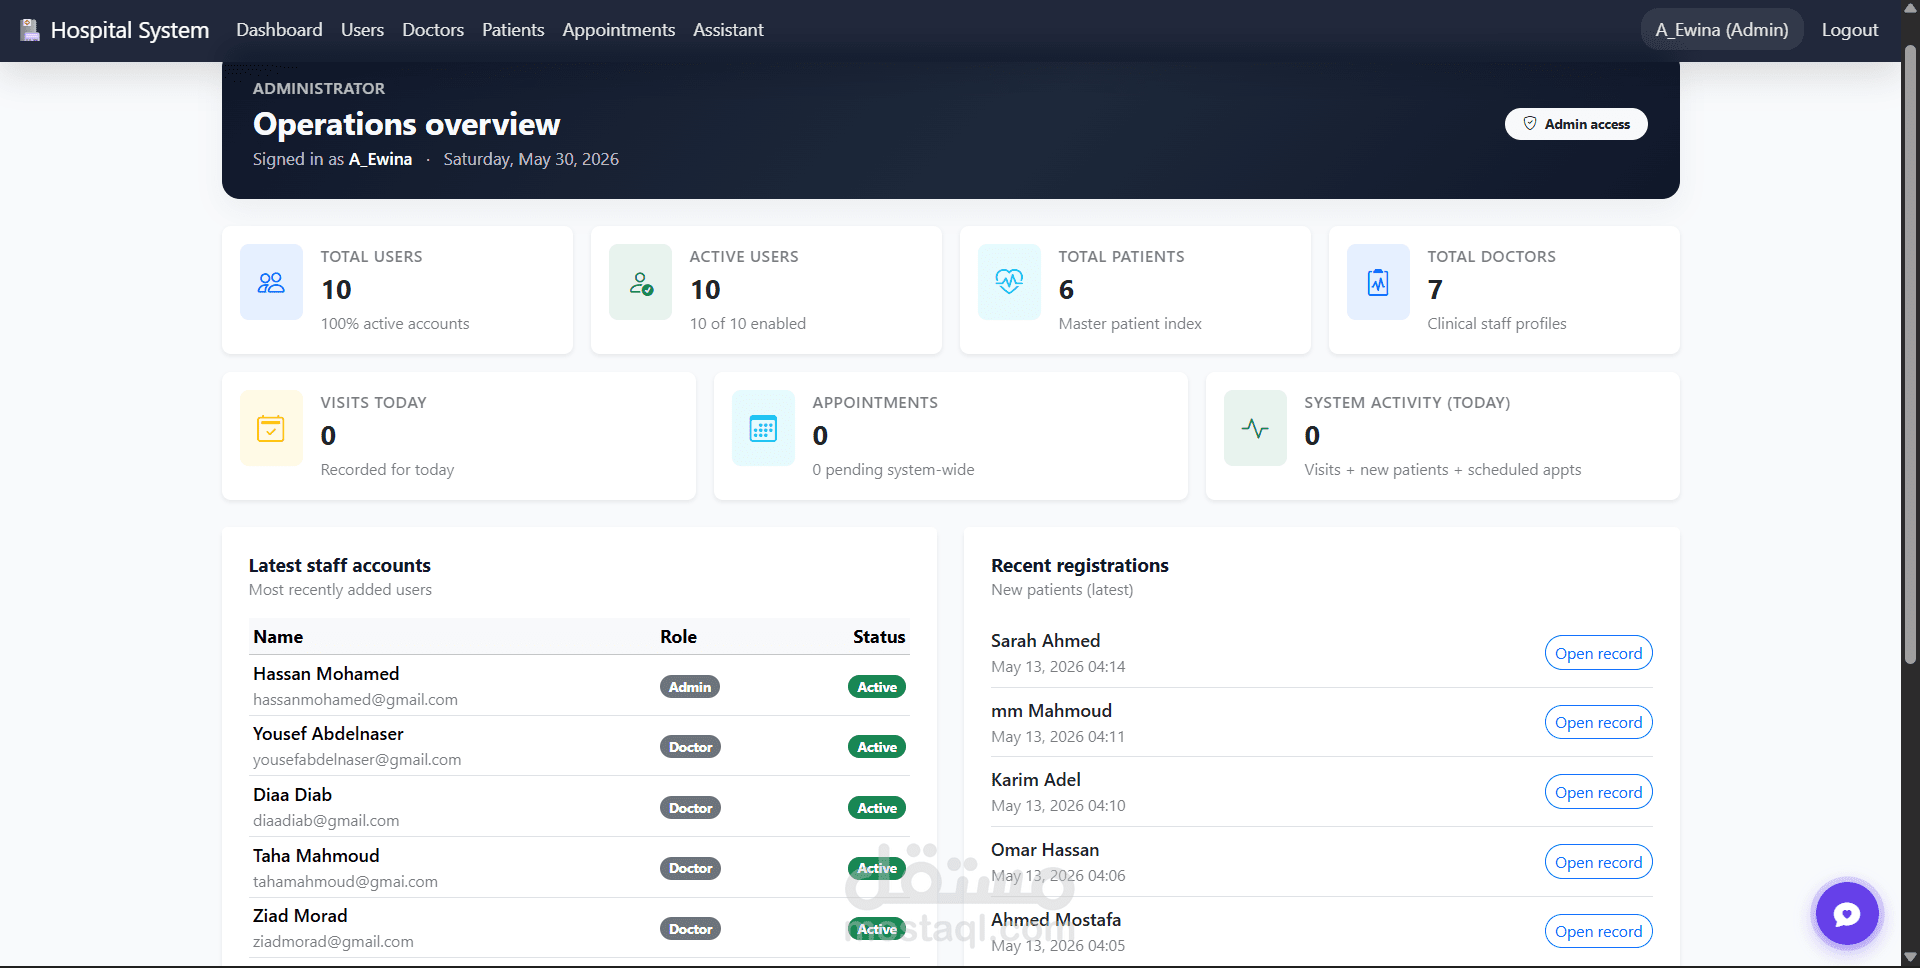1920x968 pixels.
Task: Click the Role column header
Action: pos(678,637)
